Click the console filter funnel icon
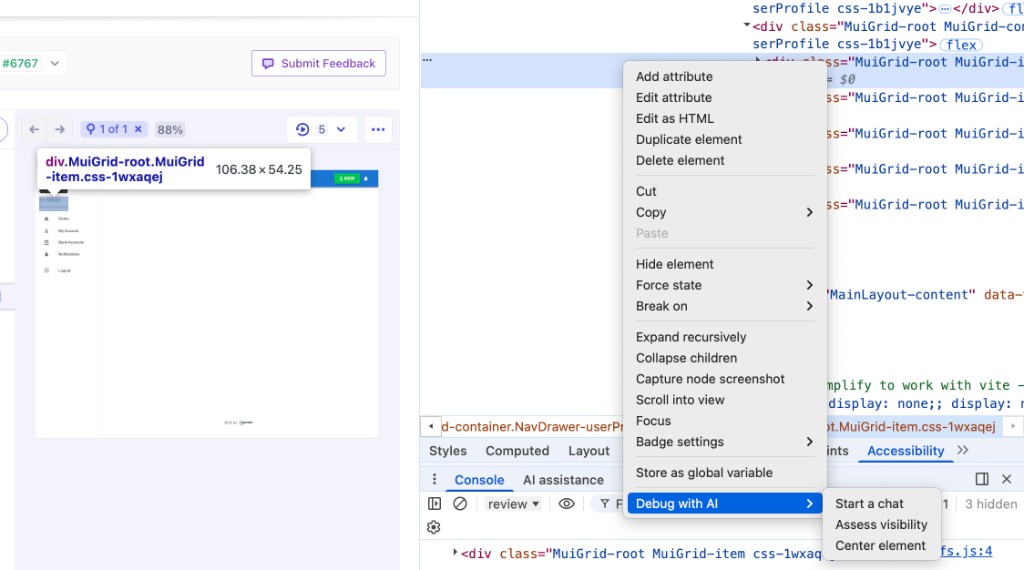This screenshot has width=1024, height=570. tap(605, 503)
